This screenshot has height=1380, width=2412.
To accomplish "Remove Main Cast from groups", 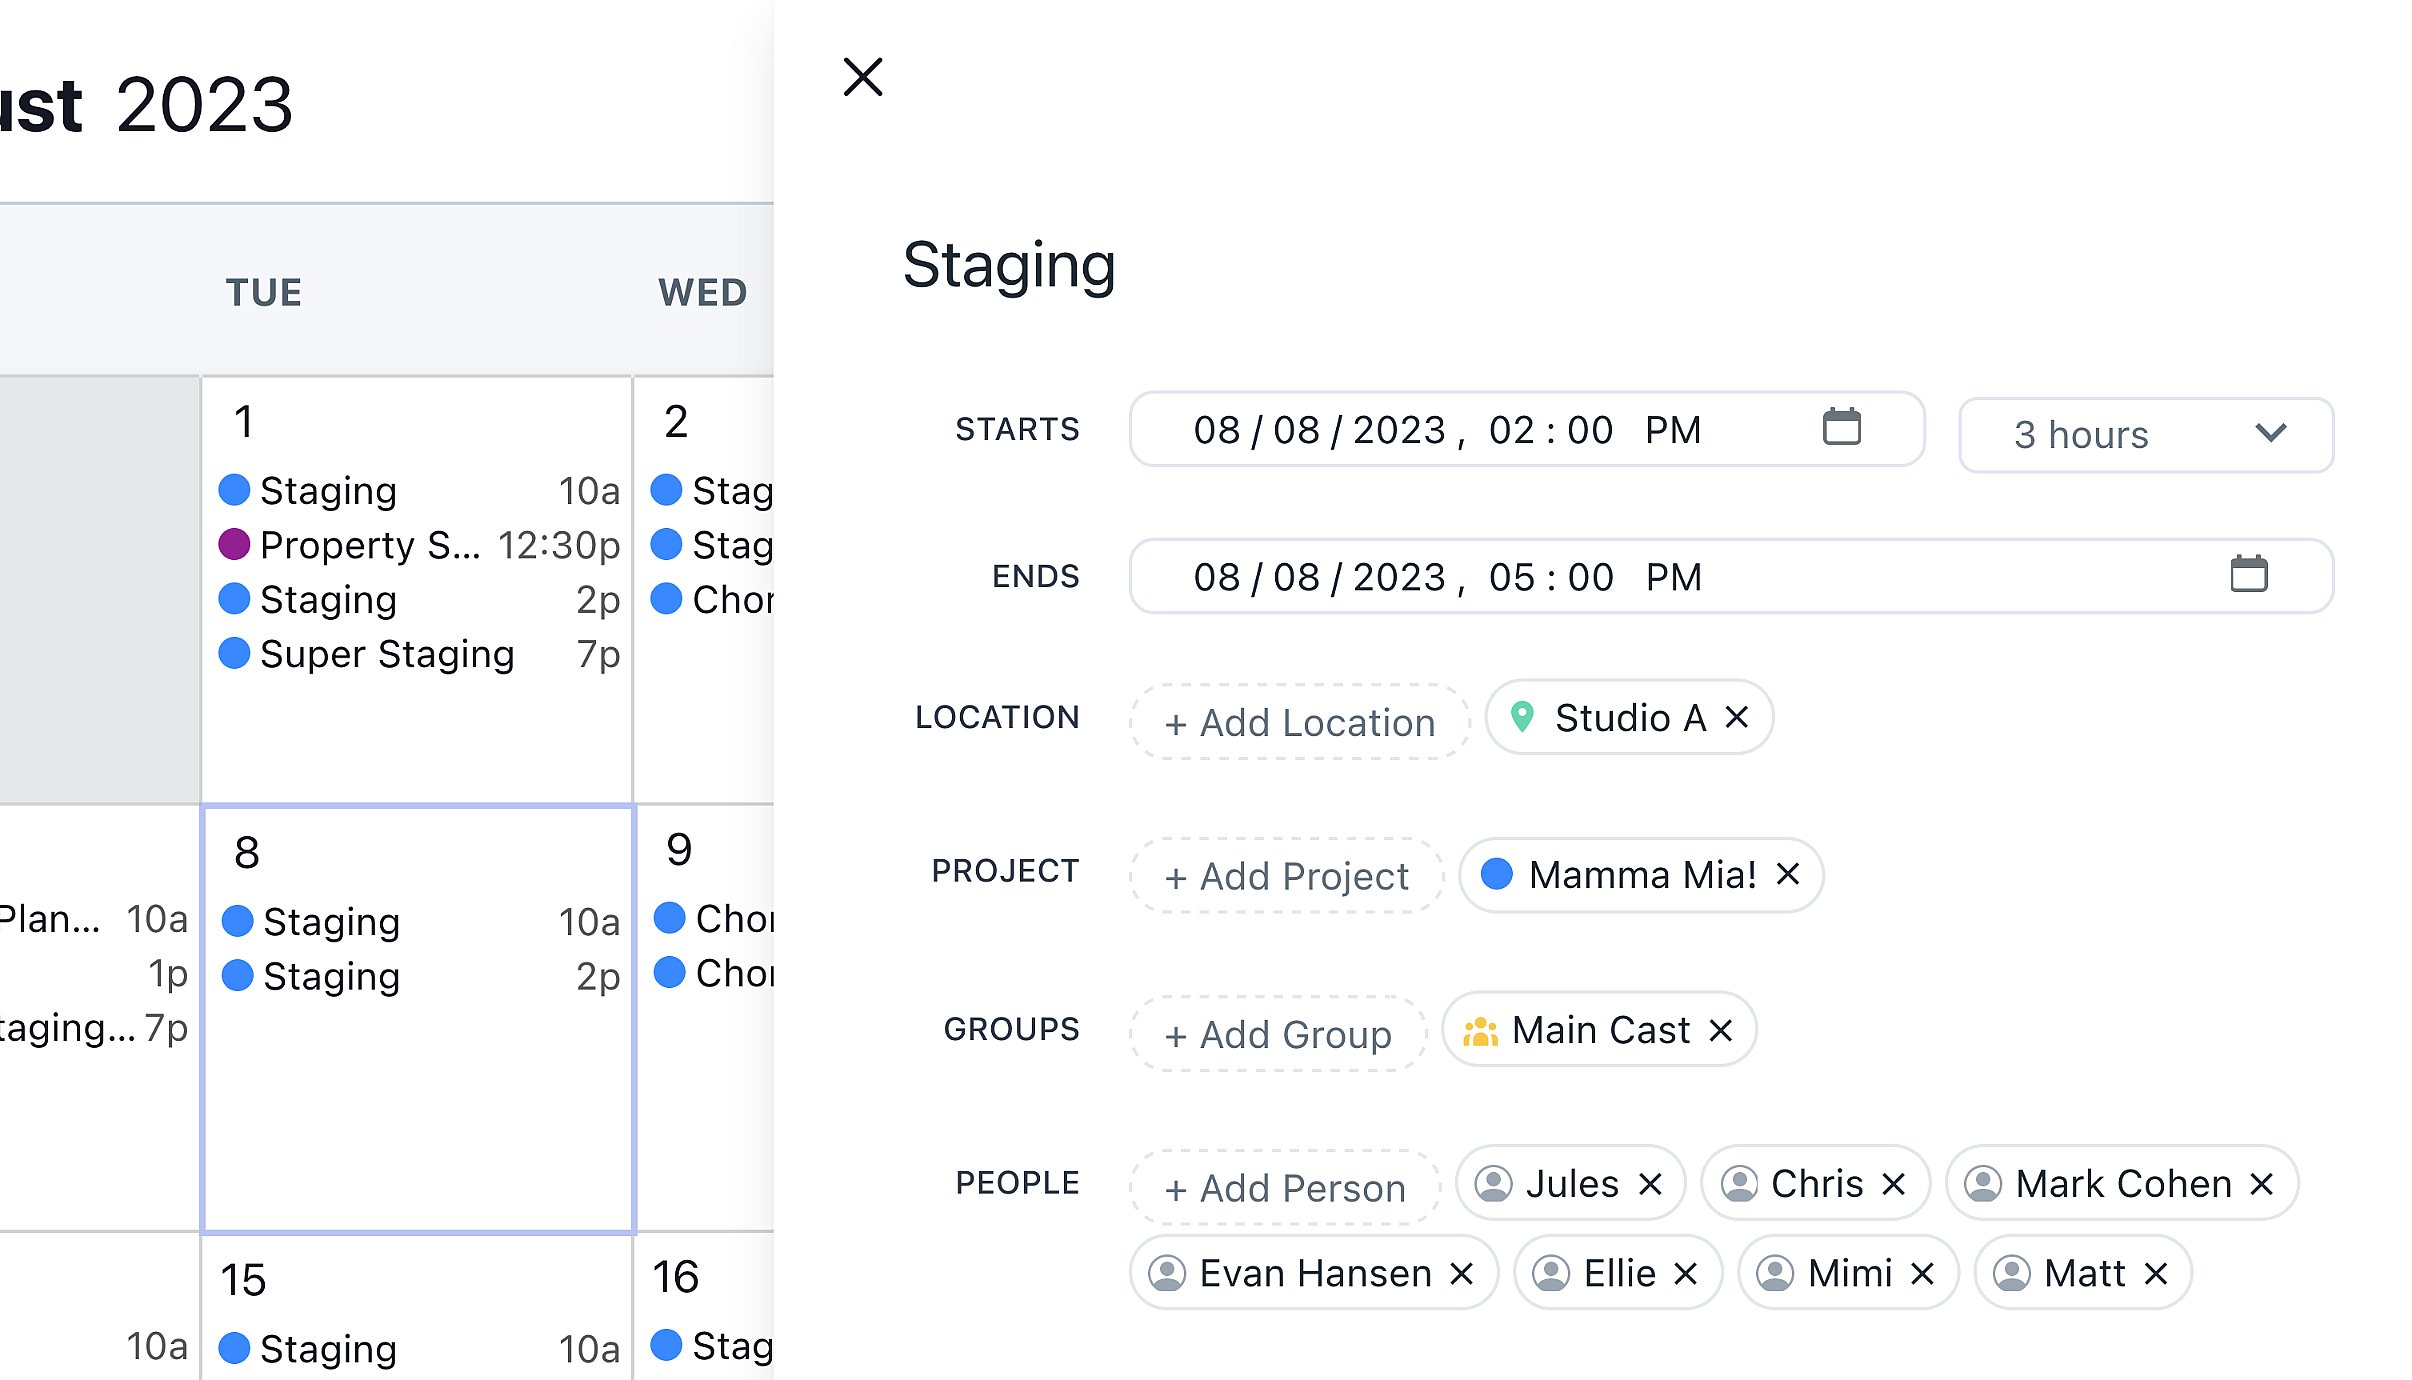I will [x=1723, y=1030].
